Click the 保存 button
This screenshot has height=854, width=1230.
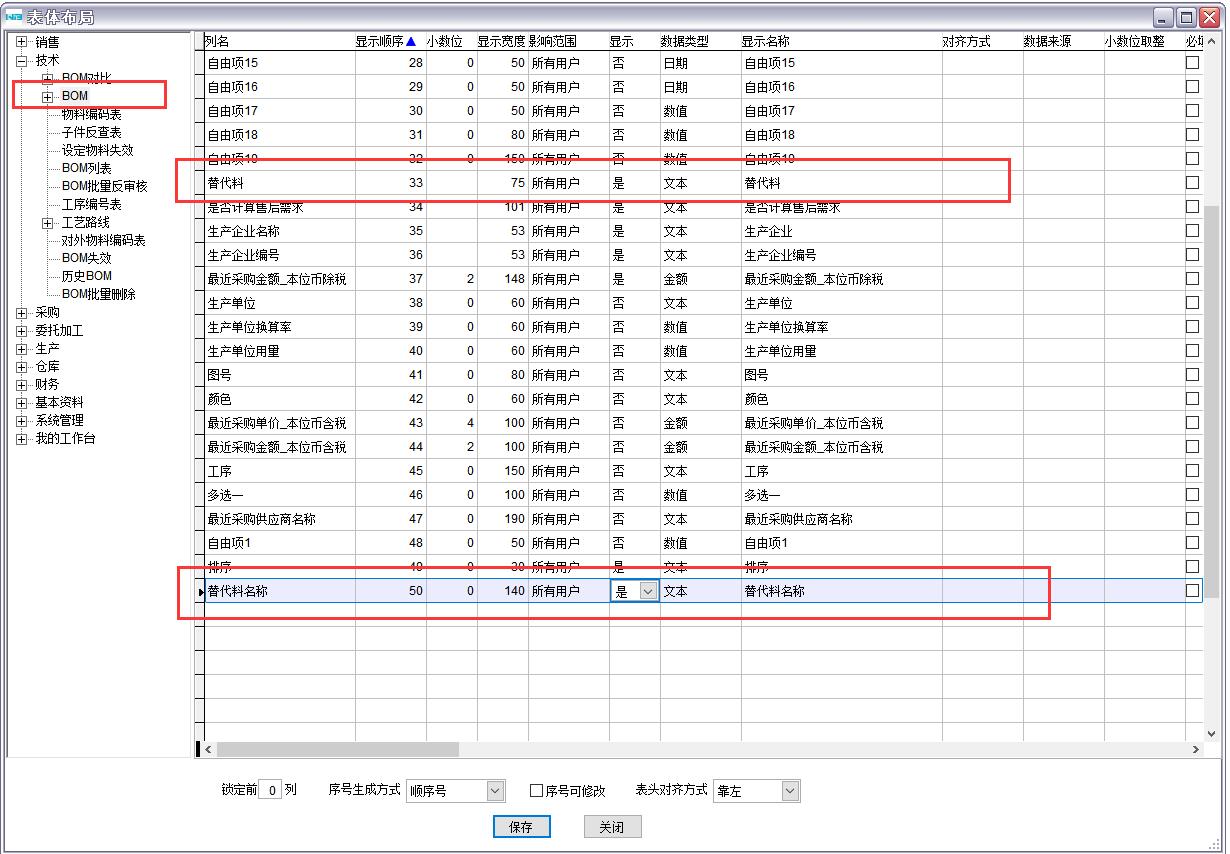coord(521,827)
